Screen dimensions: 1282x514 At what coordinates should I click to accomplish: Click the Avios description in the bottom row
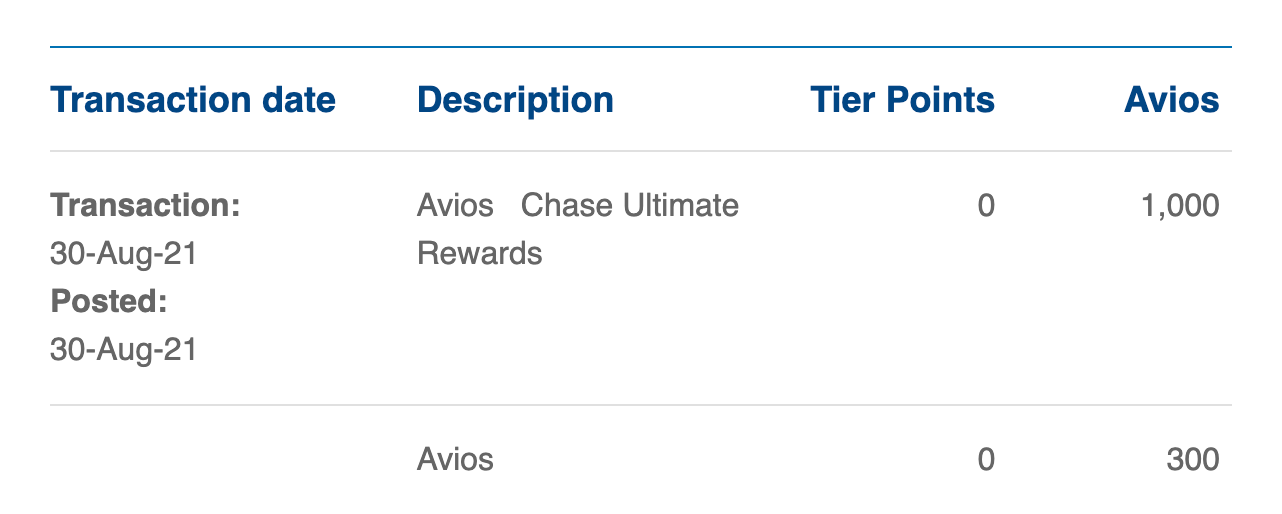coord(455,460)
